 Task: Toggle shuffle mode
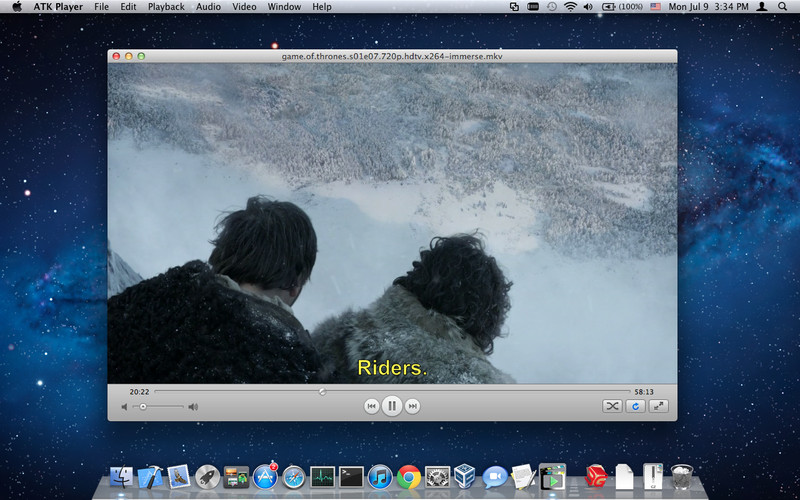[x=612, y=406]
